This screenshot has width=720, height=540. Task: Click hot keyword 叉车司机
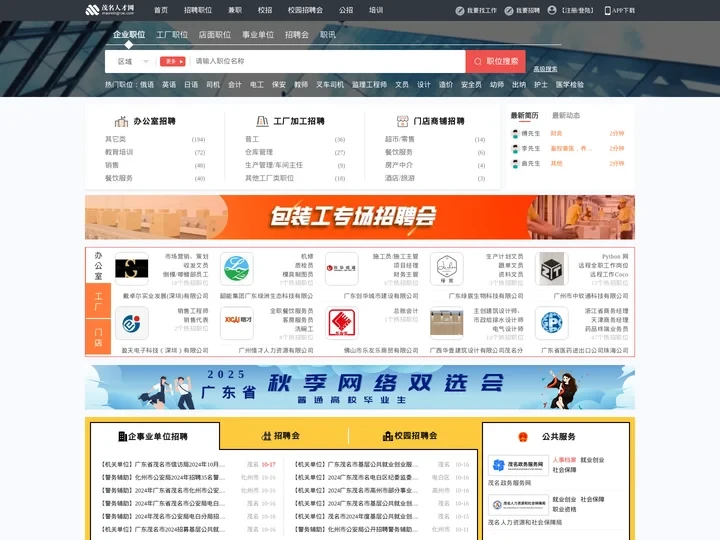330,84
